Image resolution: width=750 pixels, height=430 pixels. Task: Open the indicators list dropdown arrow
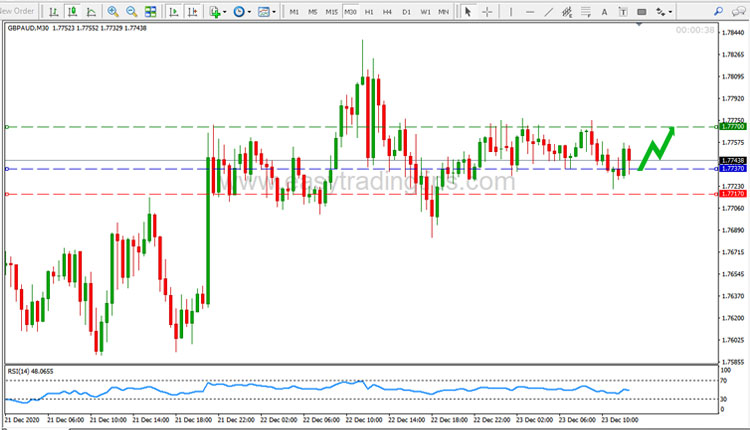point(225,11)
